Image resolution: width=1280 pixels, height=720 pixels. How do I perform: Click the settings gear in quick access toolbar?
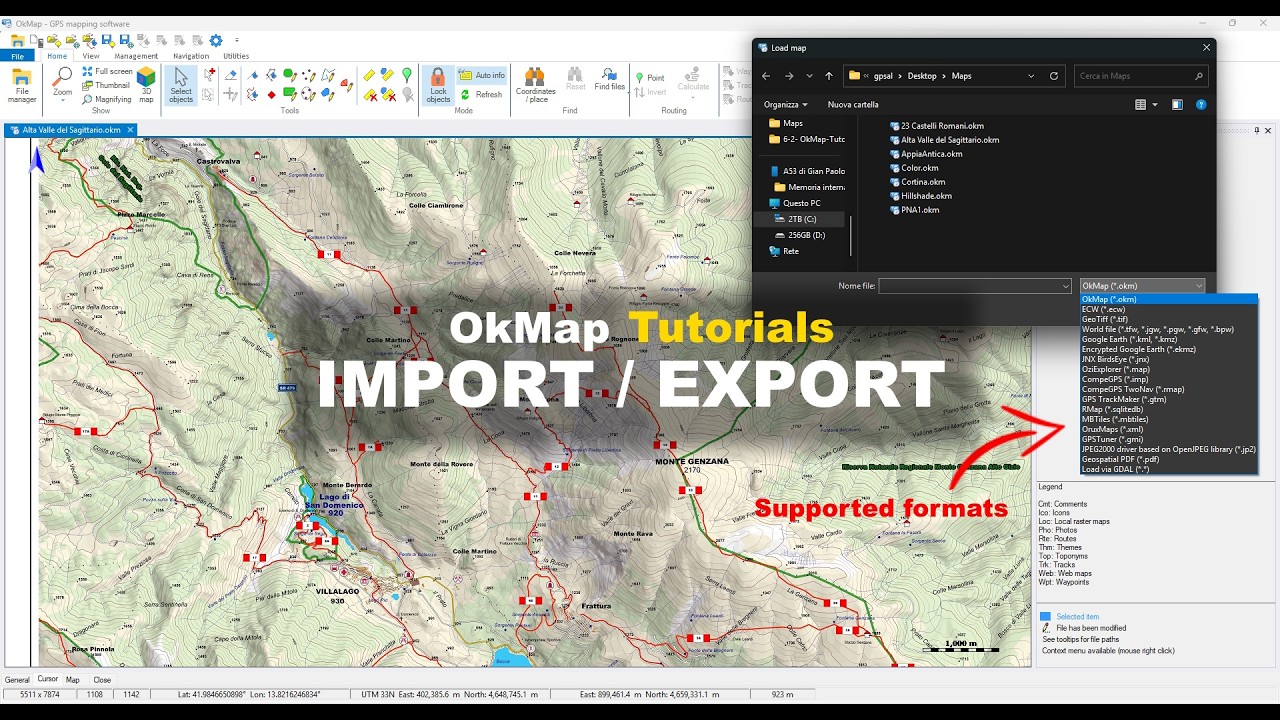coord(215,40)
